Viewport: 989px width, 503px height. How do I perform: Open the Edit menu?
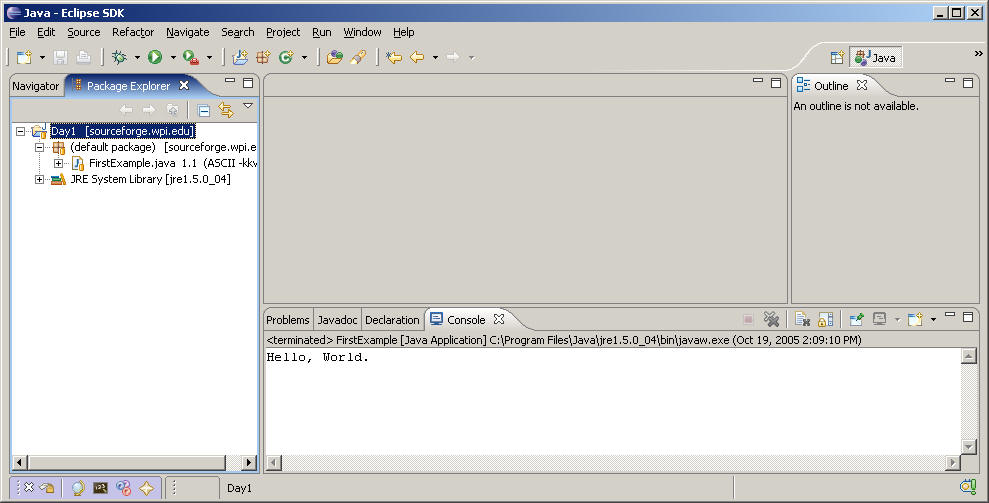pyautogui.click(x=46, y=32)
